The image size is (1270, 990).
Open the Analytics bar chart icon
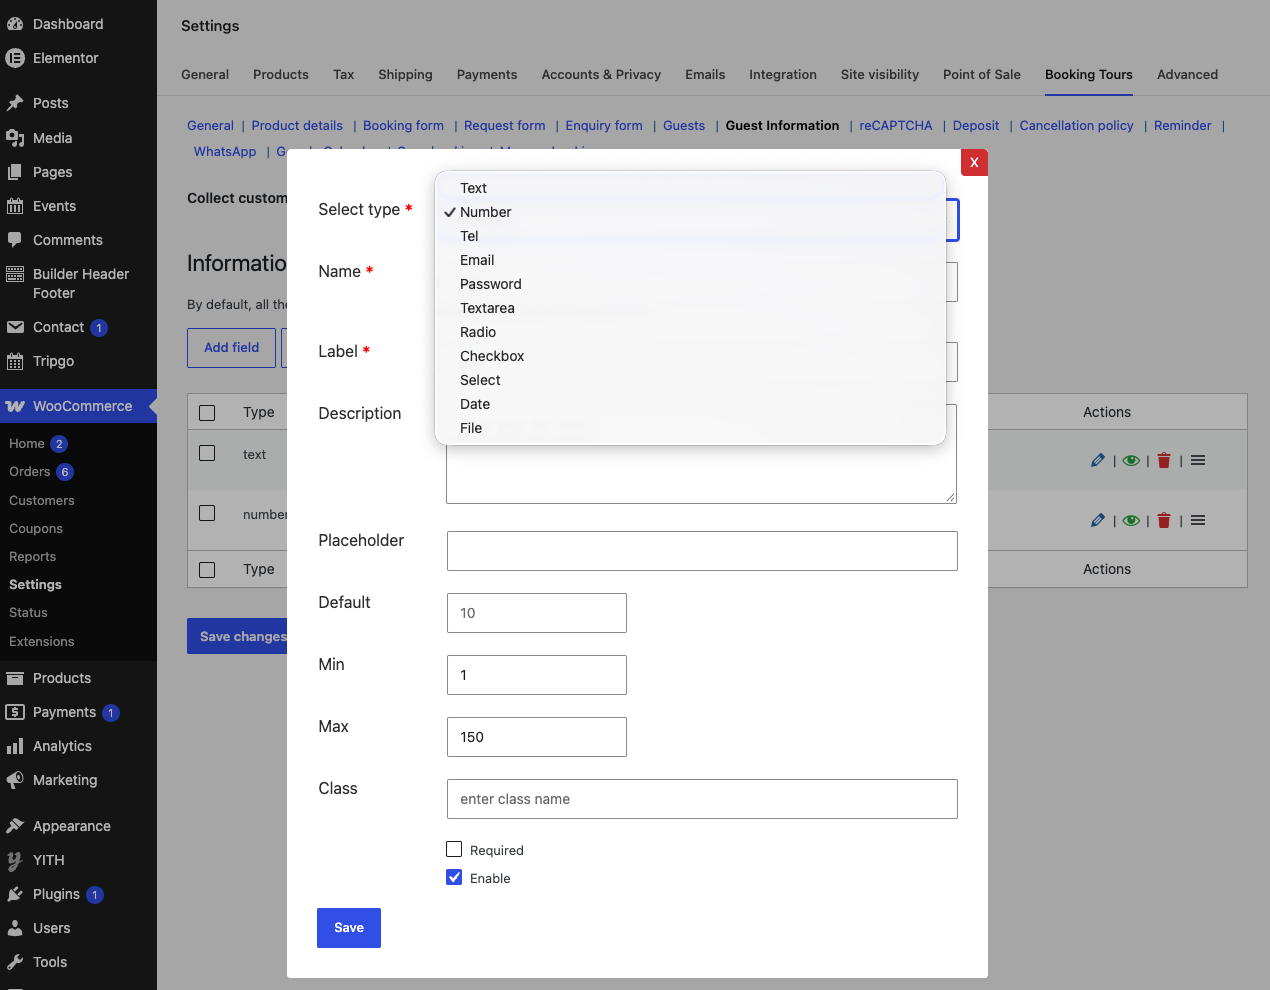[15, 746]
